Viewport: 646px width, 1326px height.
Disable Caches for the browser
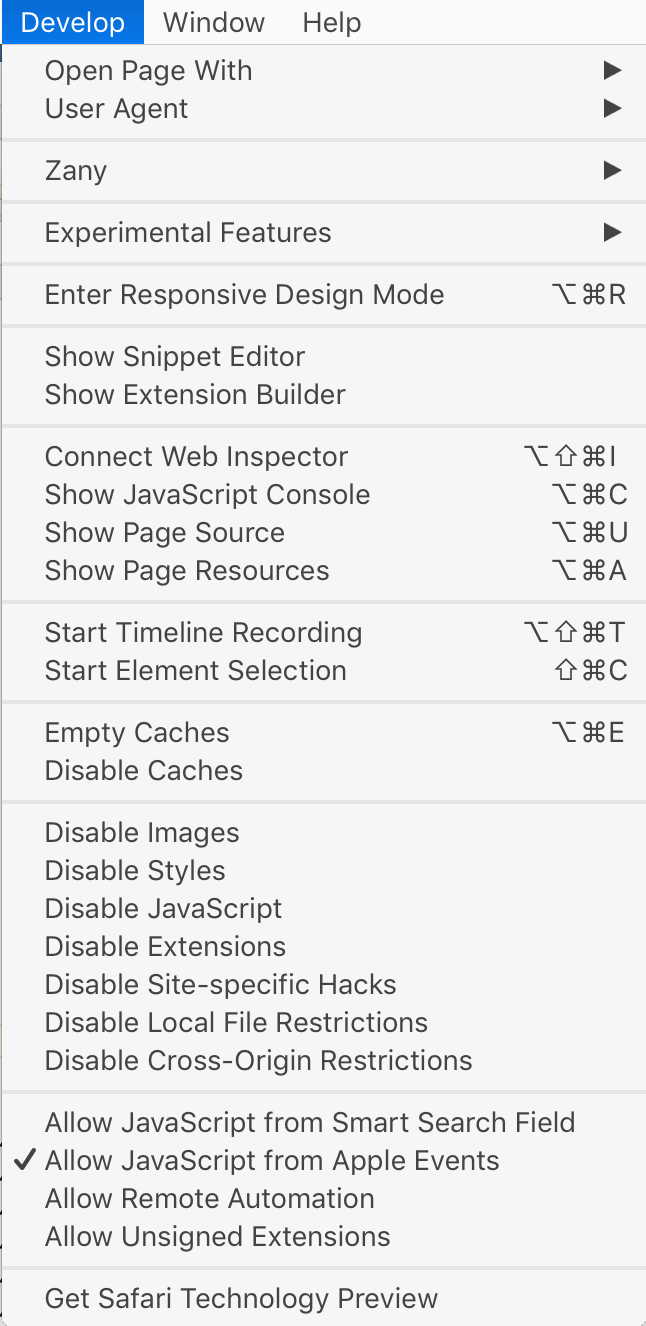pyautogui.click(x=141, y=770)
